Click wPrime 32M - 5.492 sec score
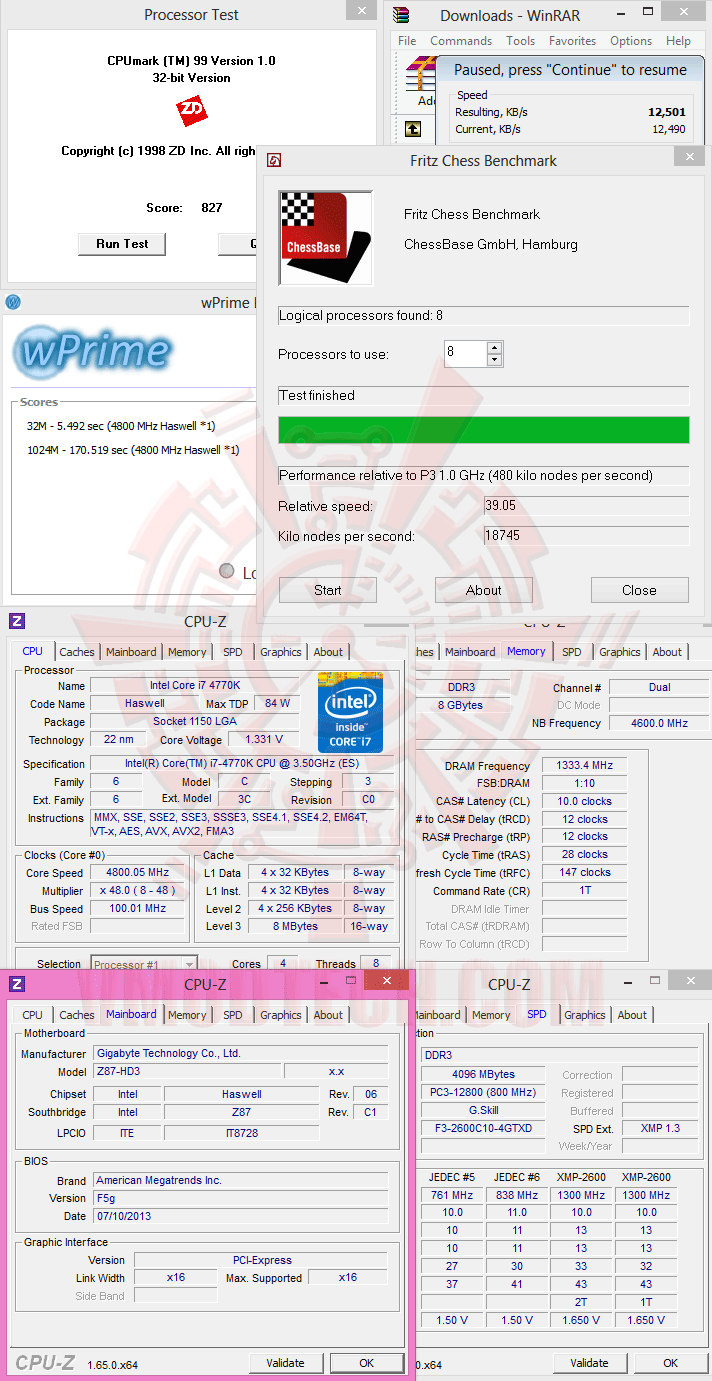Viewport: 712px width, 1381px height. pyautogui.click(x=121, y=426)
